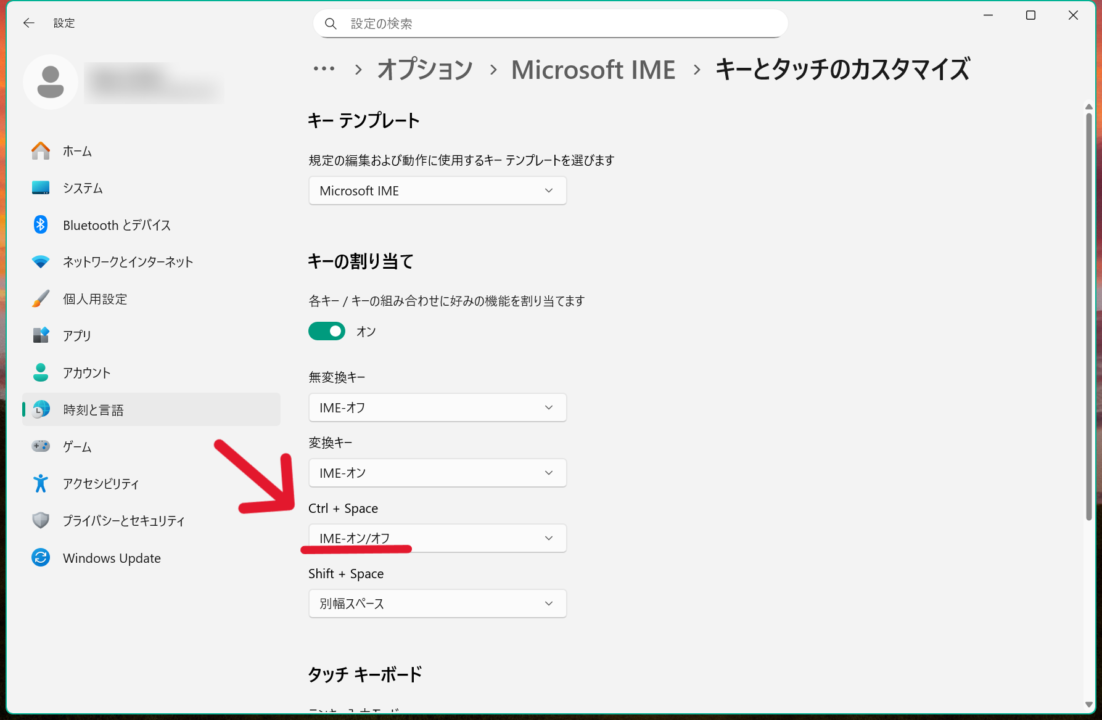Click the scrollbar down arrow
Viewport: 1102px width, 720px height.
[x=1089, y=705]
